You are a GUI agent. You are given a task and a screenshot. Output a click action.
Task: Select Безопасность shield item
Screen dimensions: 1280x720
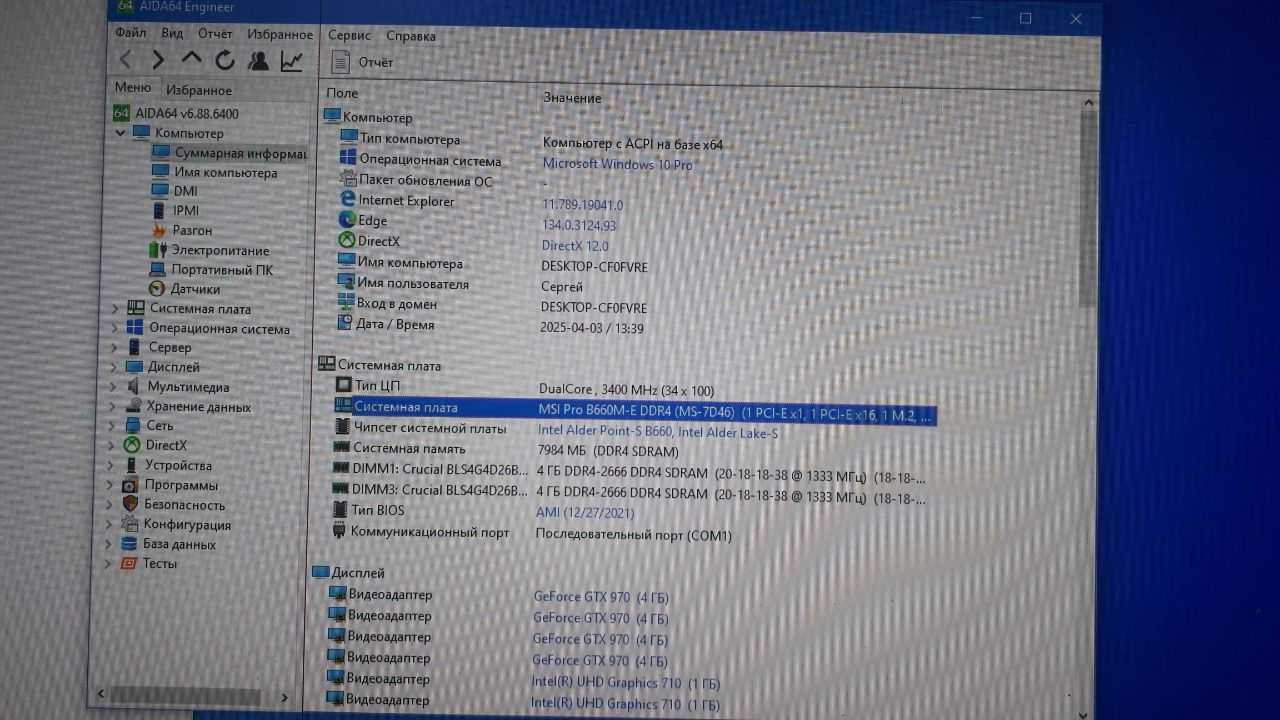pyautogui.click(x=184, y=505)
